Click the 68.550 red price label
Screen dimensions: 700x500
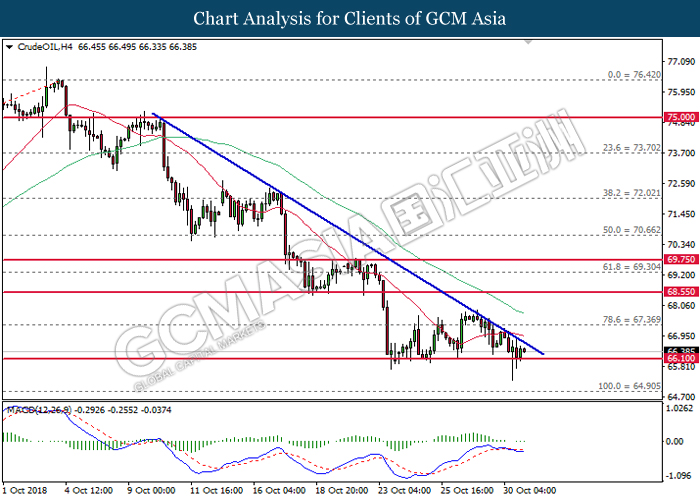681,292
